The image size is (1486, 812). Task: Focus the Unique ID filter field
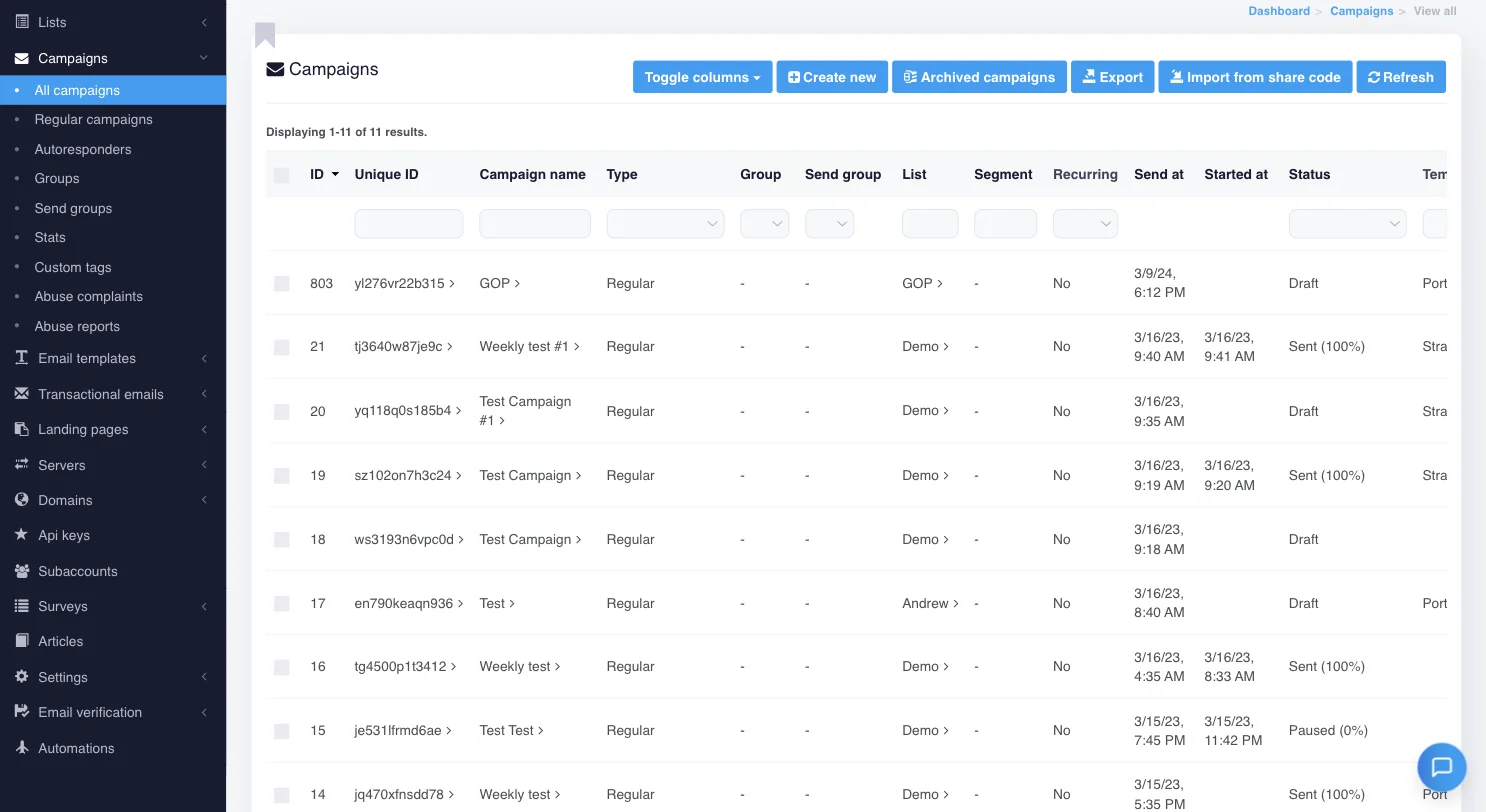click(x=409, y=224)
